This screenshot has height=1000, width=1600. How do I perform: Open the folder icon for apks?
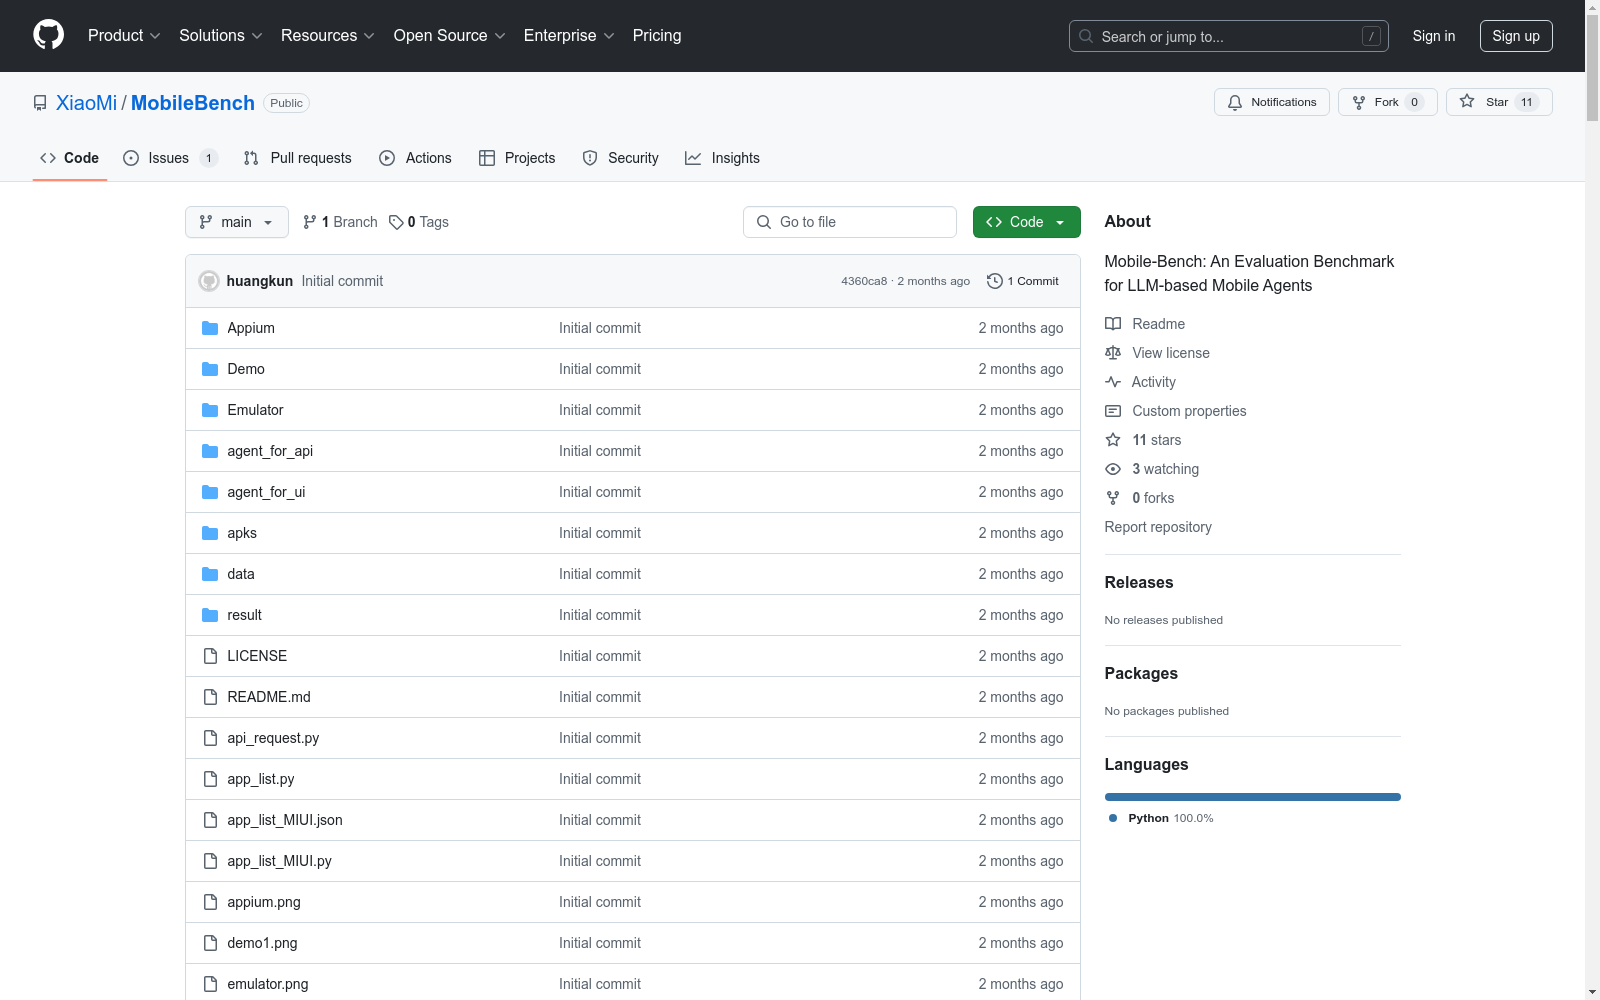click(x=210, y=533)
